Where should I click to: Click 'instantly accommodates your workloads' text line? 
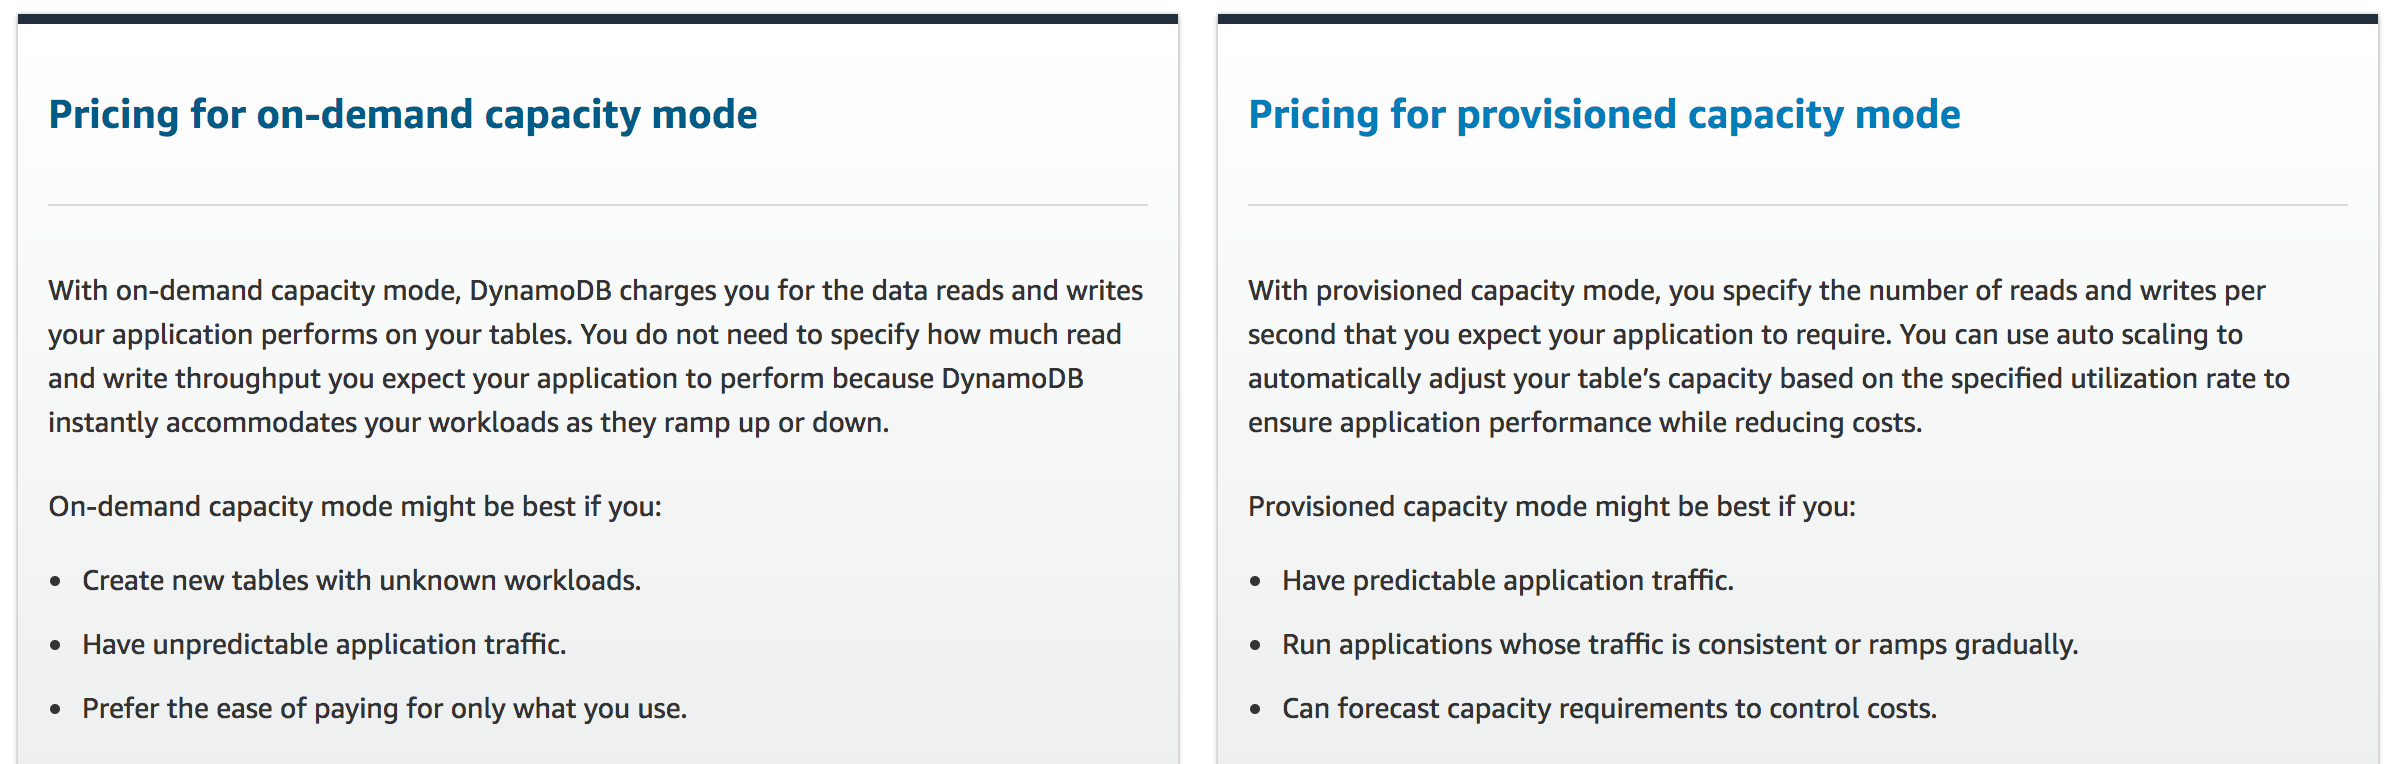pyautogui.click(x=468, y=422)
